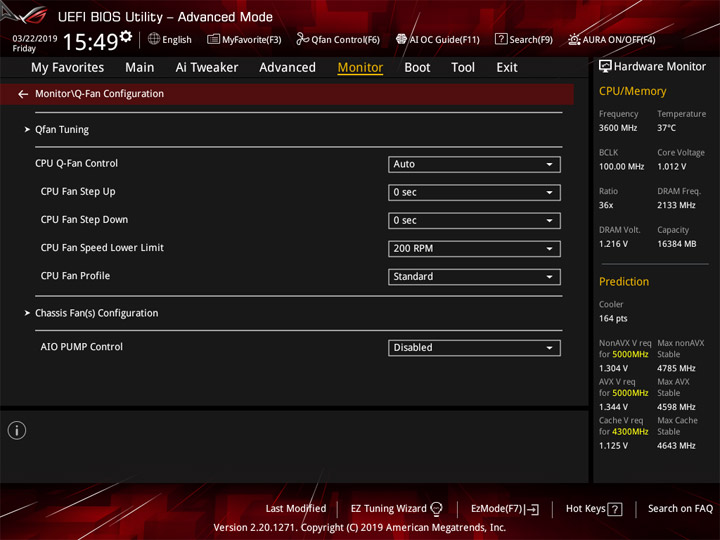Launch AI OC Guide(F11)
The height and width of the screenshot is (540, 720).
click(437, 39)
